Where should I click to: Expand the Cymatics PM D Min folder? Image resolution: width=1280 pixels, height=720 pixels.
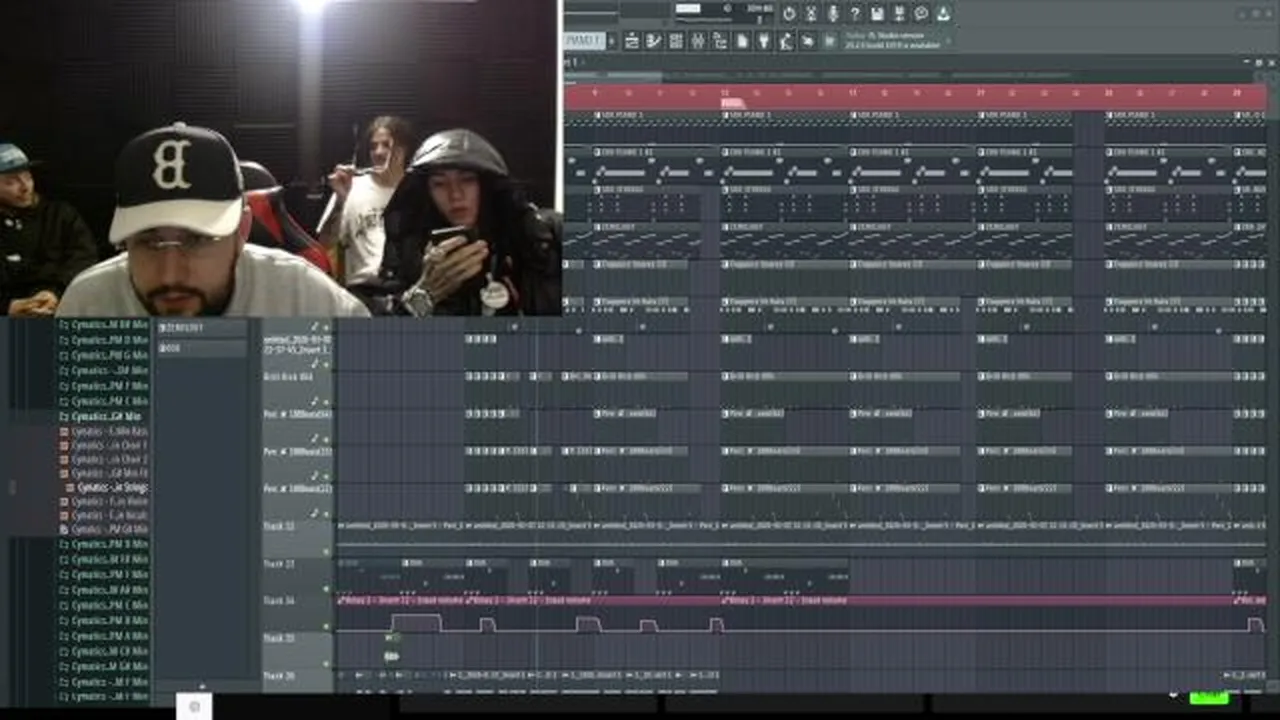[x=104, y=340]
